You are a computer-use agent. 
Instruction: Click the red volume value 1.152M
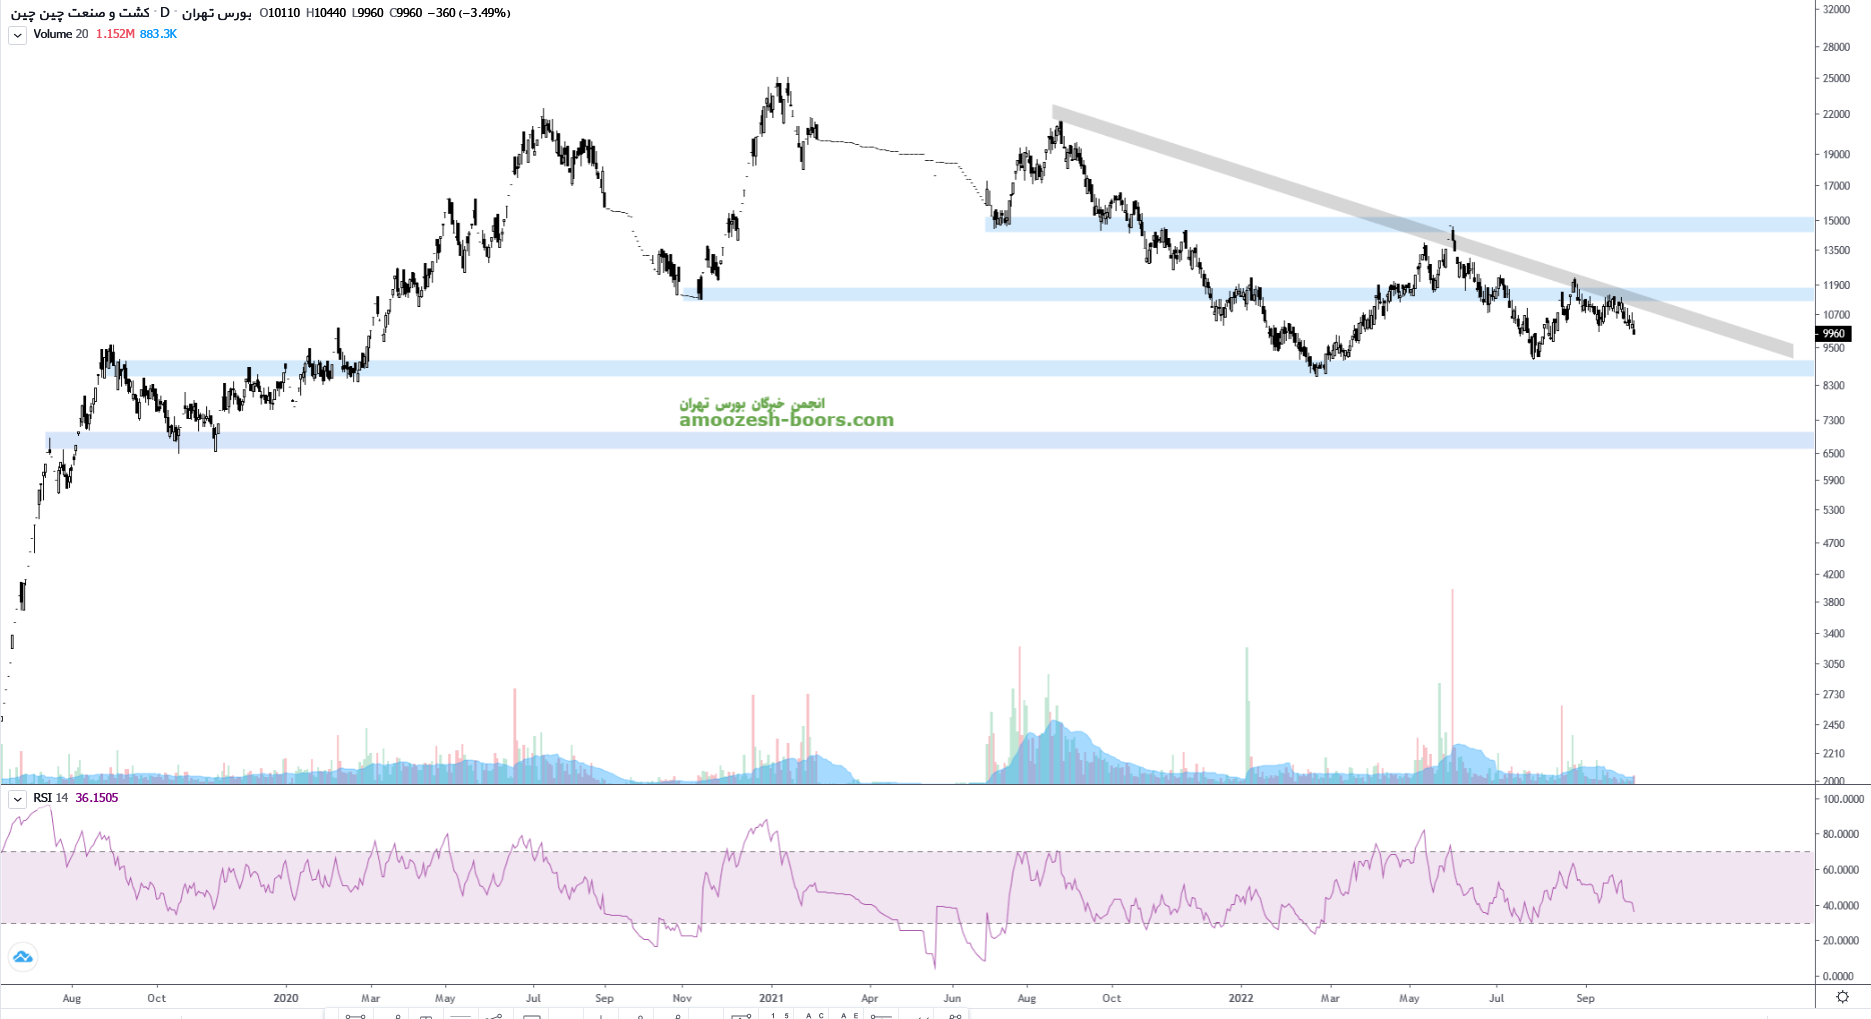coord(115,34)
